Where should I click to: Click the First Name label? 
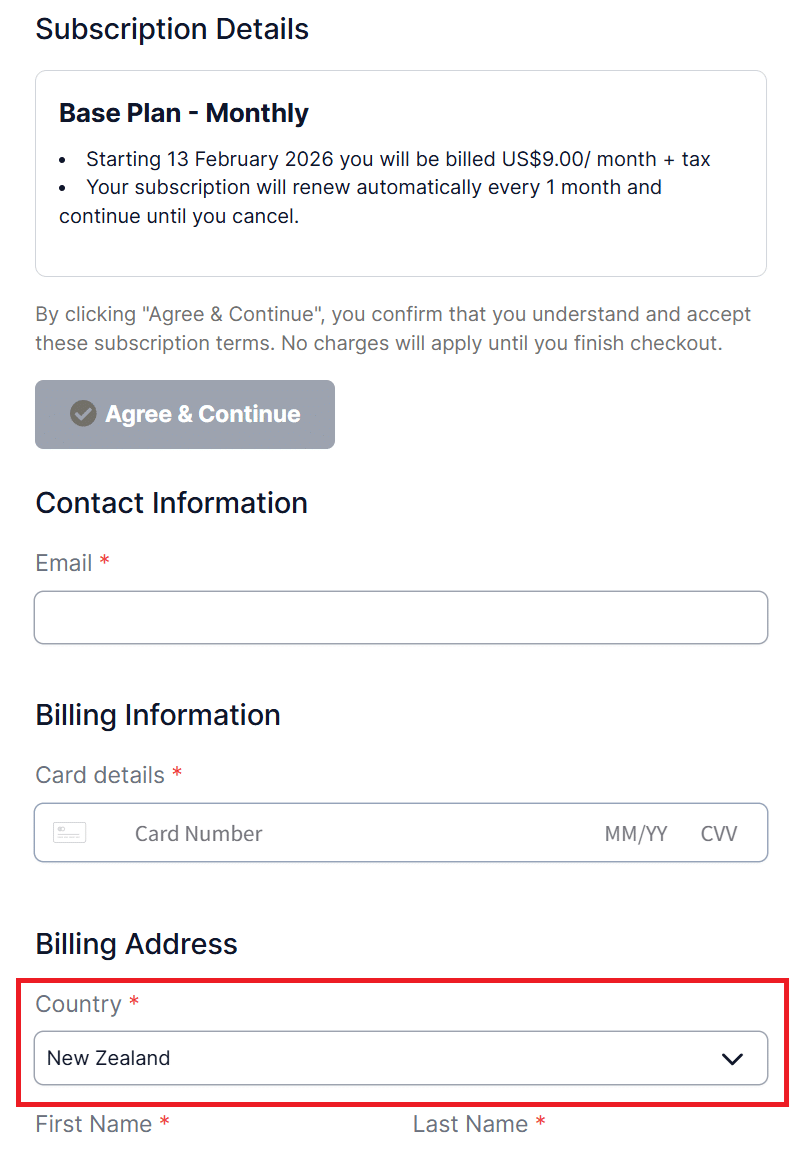click(94, 1124)
